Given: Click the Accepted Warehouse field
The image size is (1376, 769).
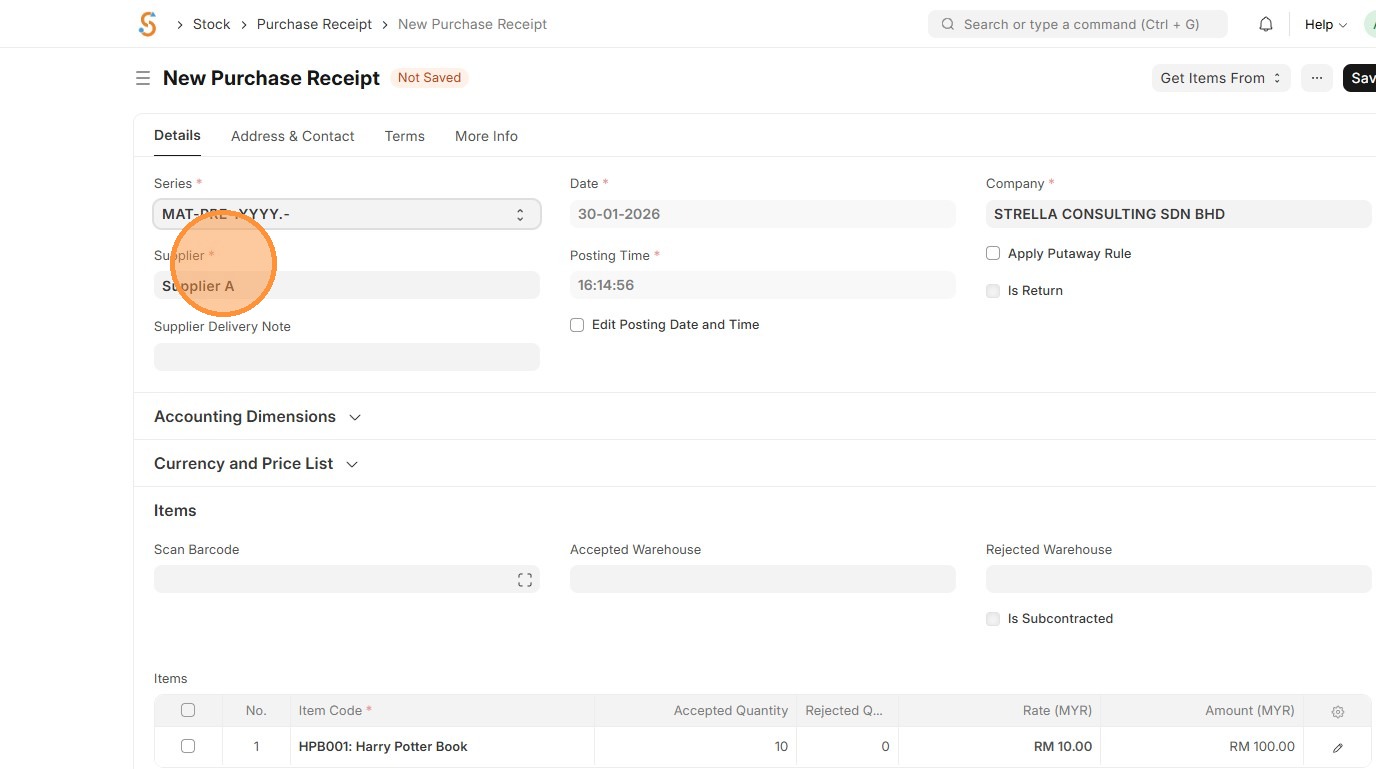Looking at the screenshot, I should [x=762, y=579].
